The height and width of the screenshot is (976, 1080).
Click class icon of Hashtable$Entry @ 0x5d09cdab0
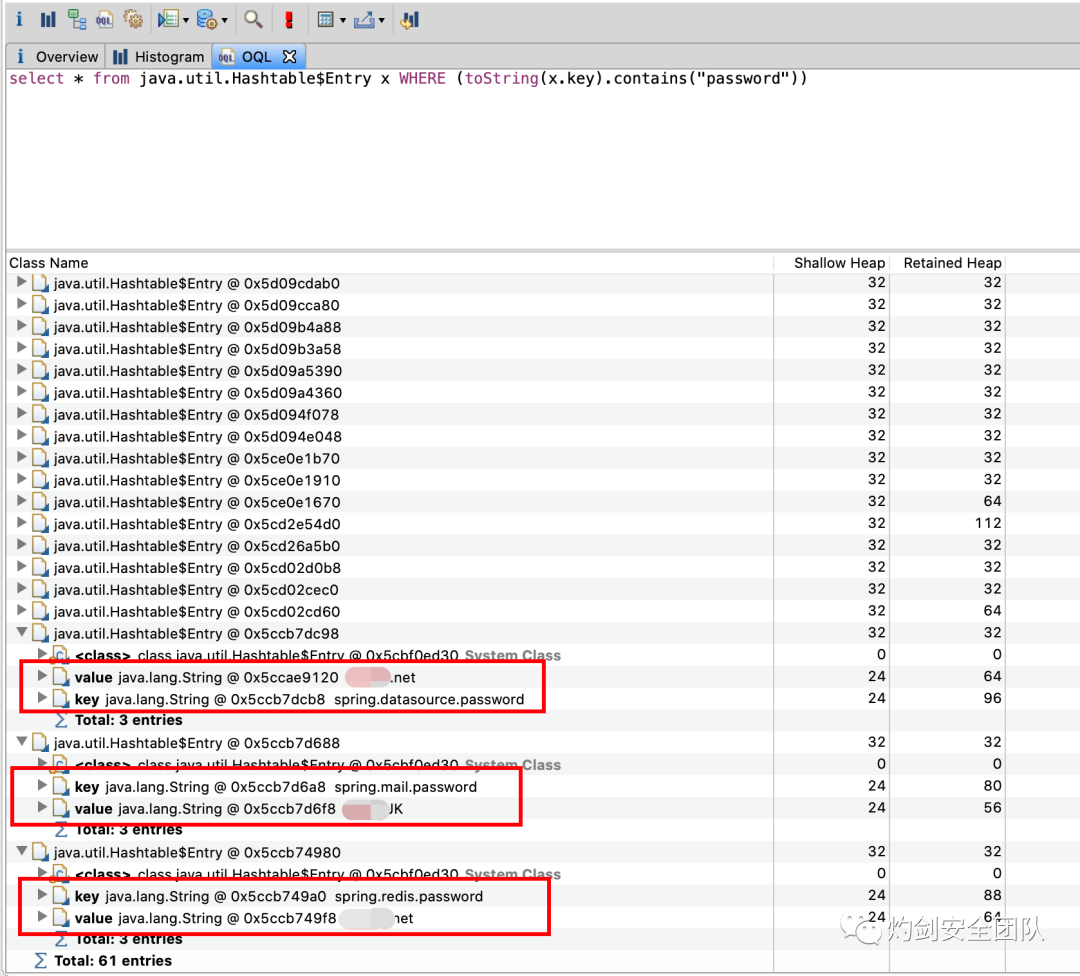tap(41, 283)
